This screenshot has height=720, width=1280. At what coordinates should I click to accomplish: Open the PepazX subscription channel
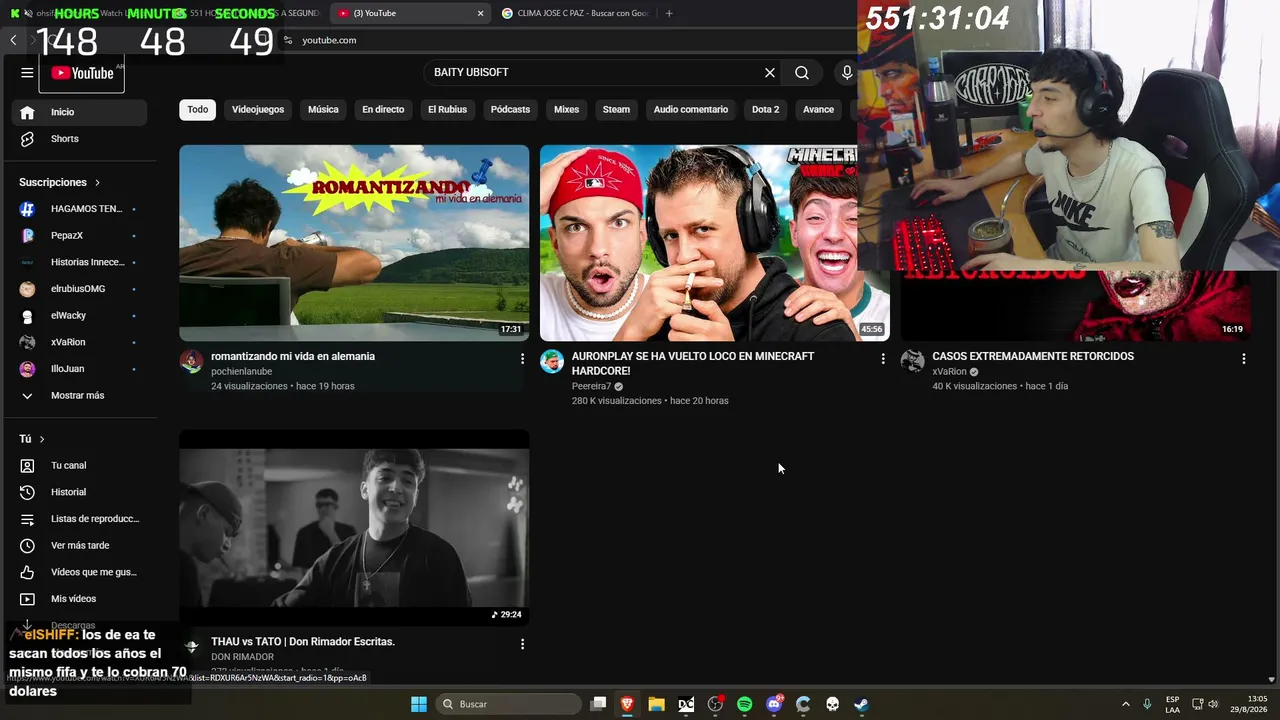click(x=79, y=236)
